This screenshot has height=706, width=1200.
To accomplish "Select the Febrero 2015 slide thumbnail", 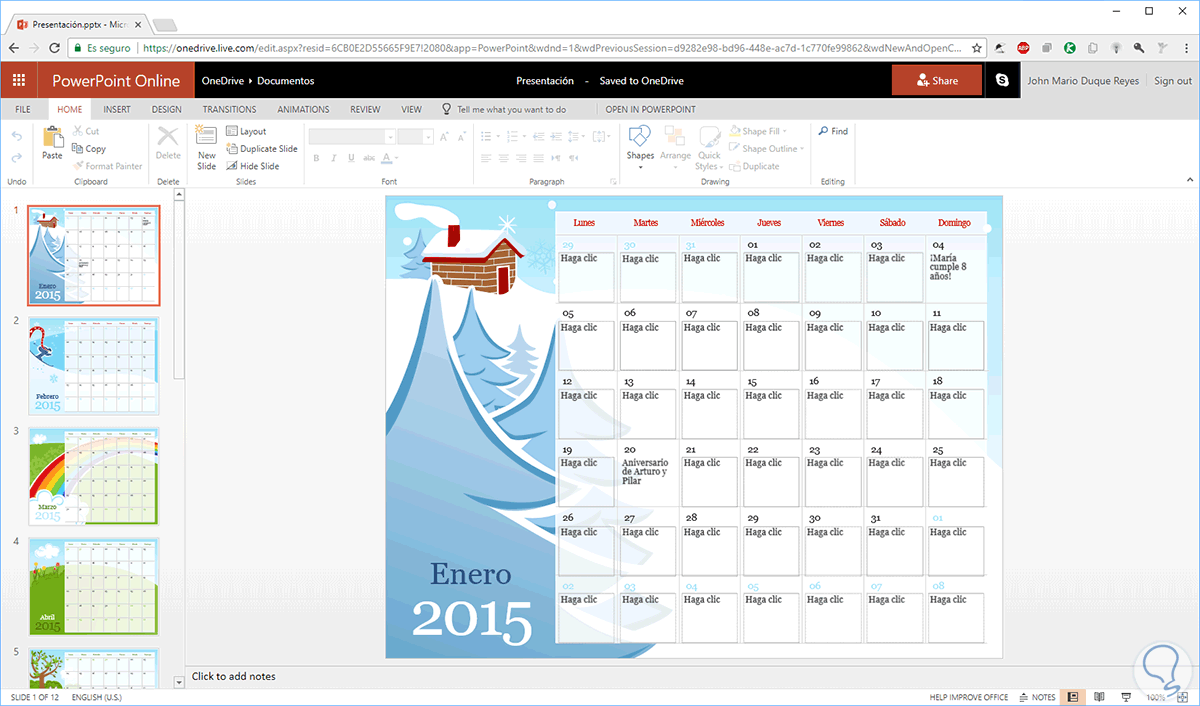I will [93, 366].
